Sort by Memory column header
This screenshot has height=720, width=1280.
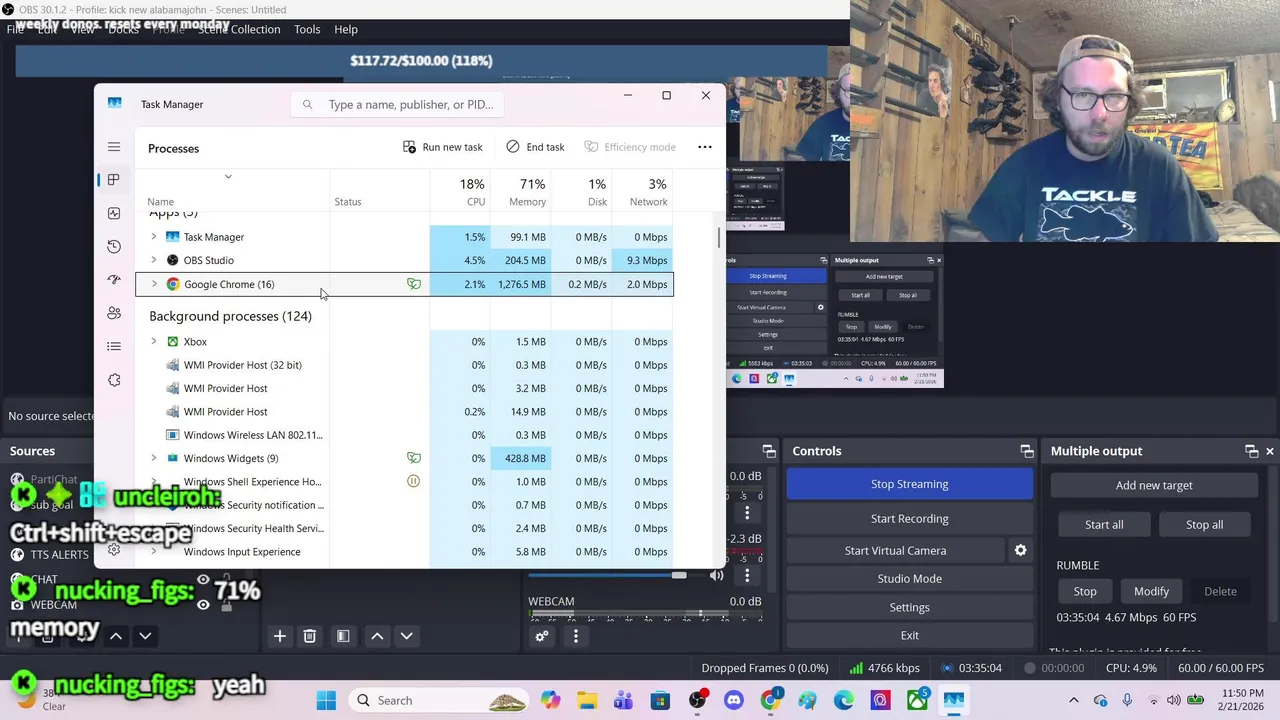(x=520, y=192)
